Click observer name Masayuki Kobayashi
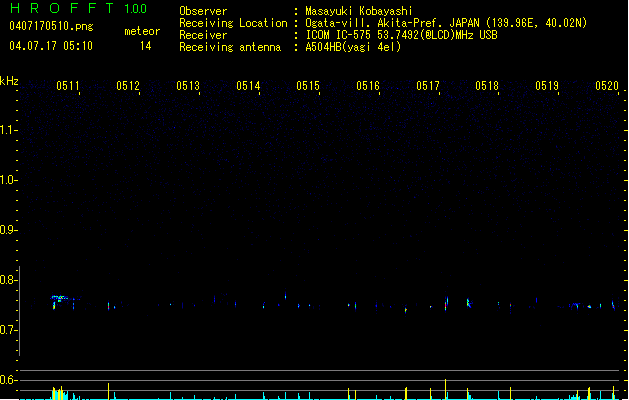This screenshot has height=400, width=629. pyautogui.click(x=359, y=11)
